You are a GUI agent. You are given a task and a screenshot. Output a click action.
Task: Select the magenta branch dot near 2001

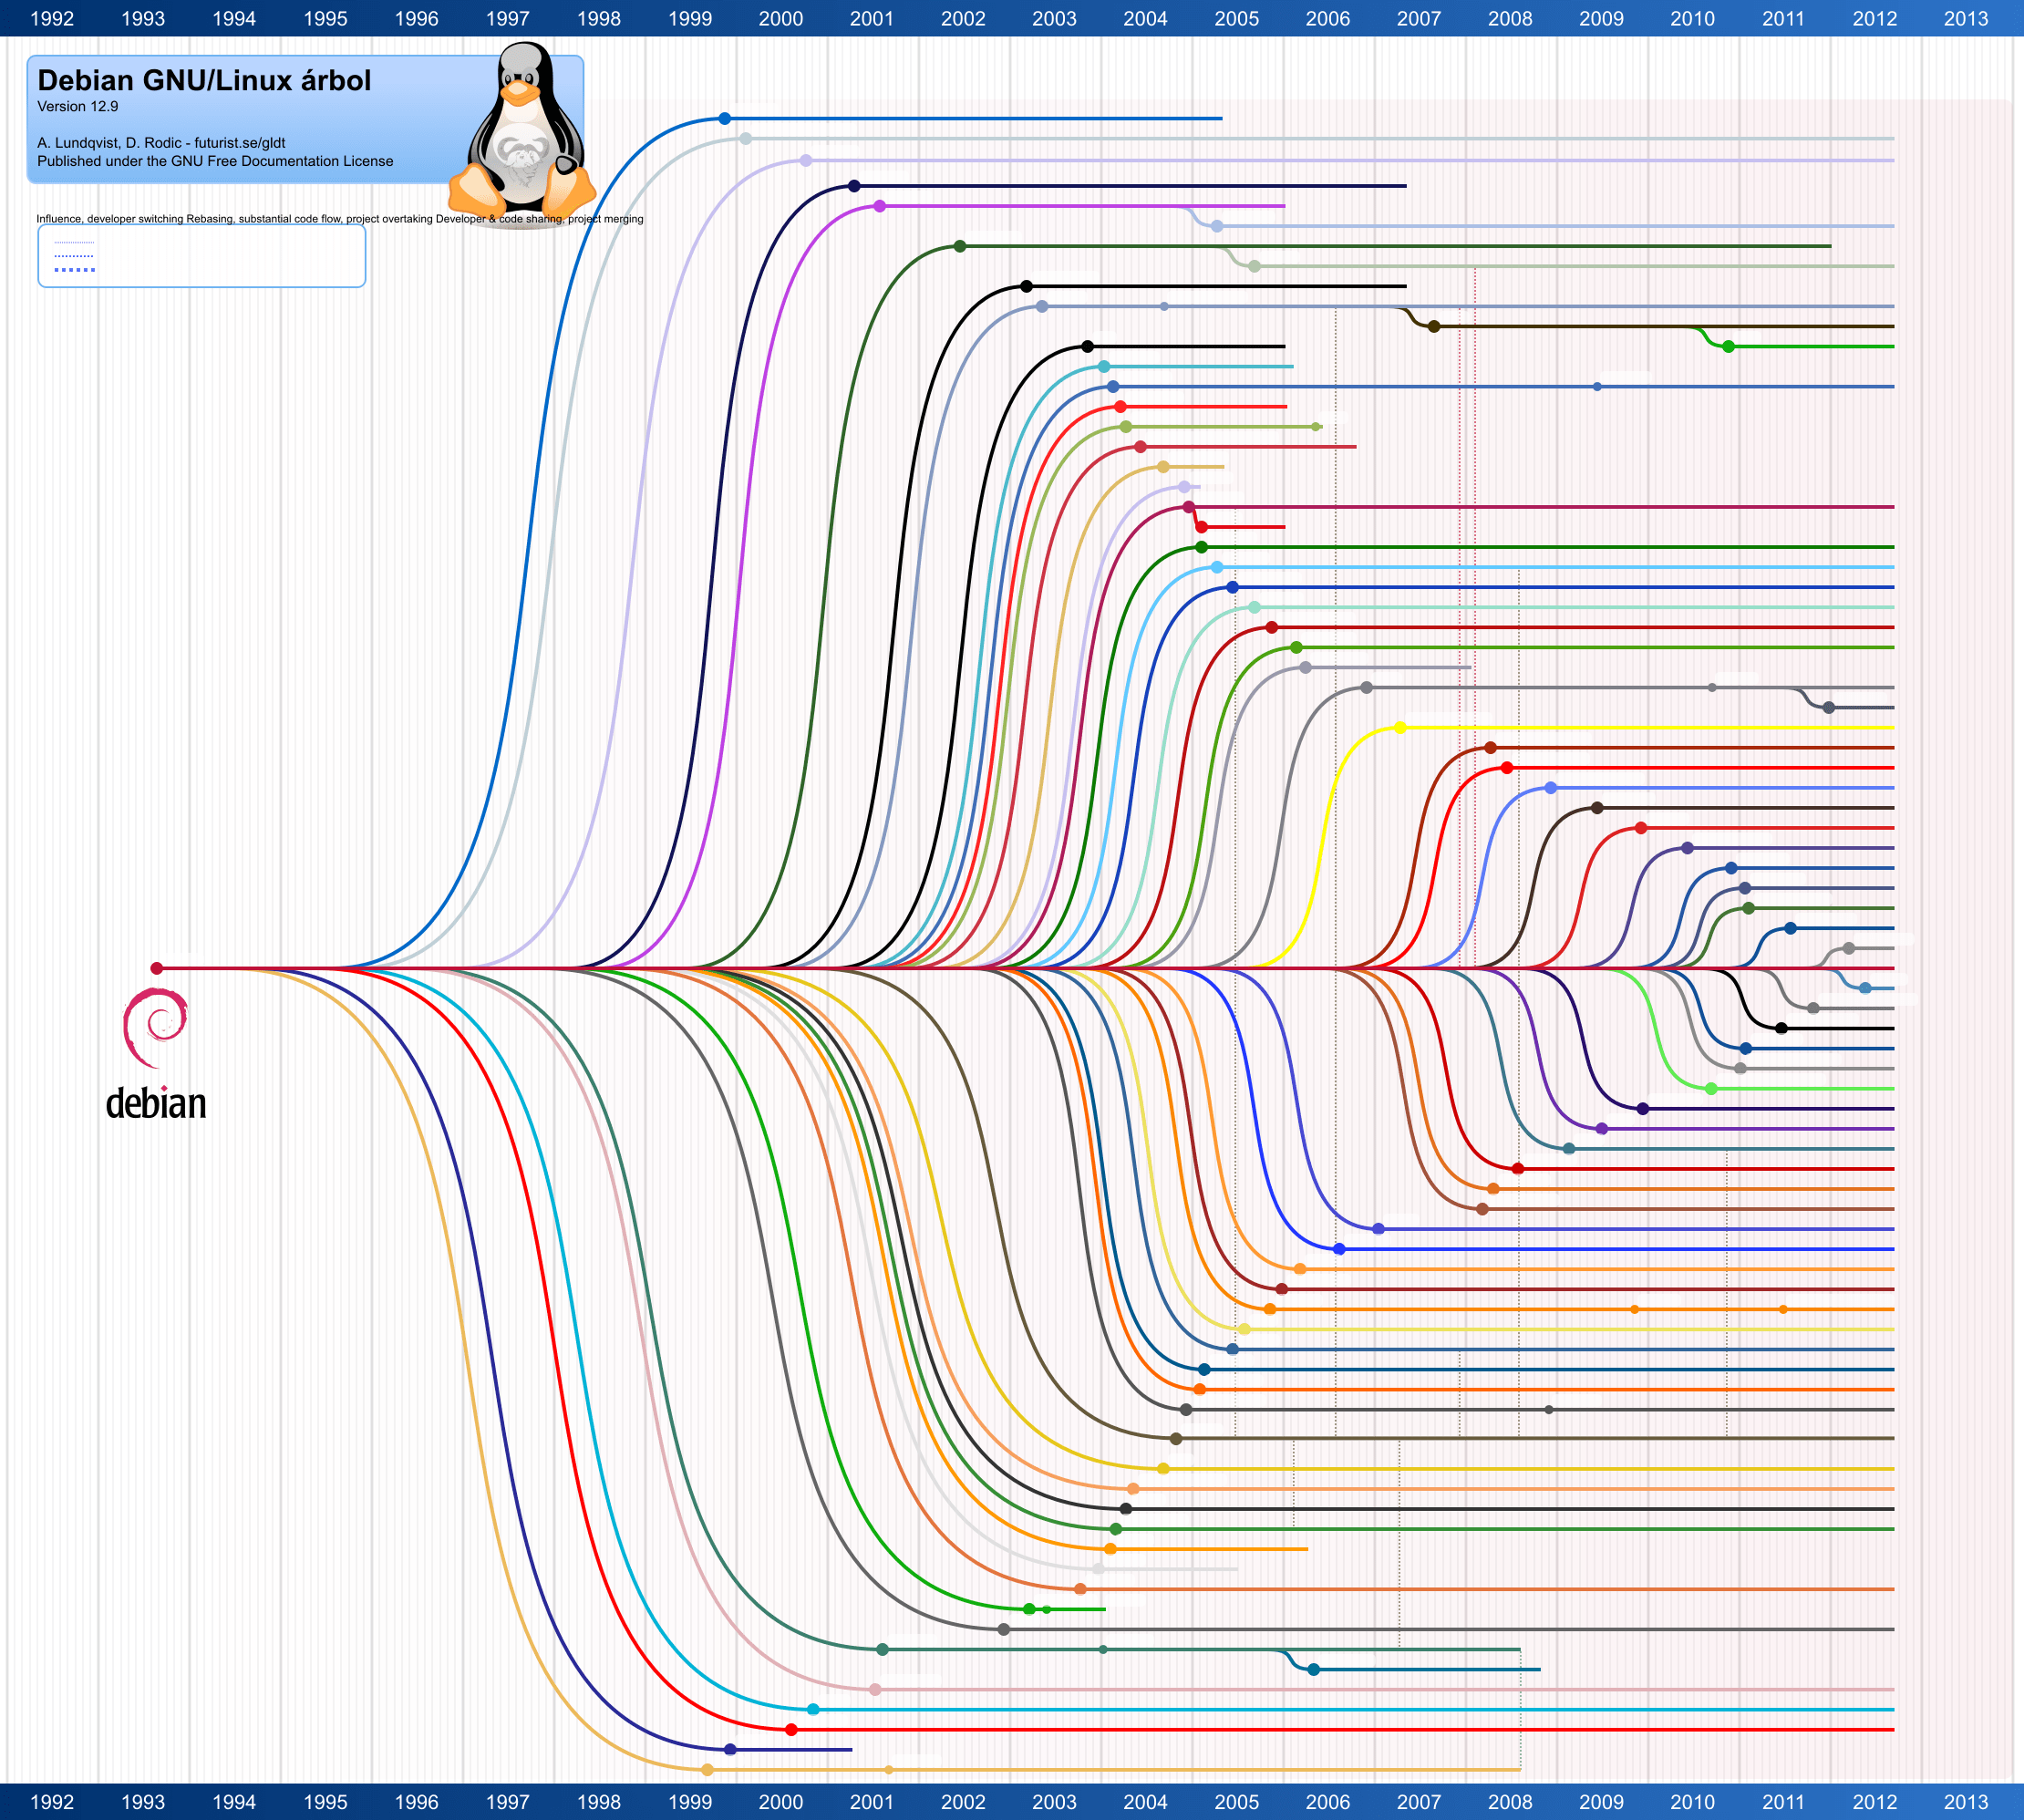(x=879, y=205)
